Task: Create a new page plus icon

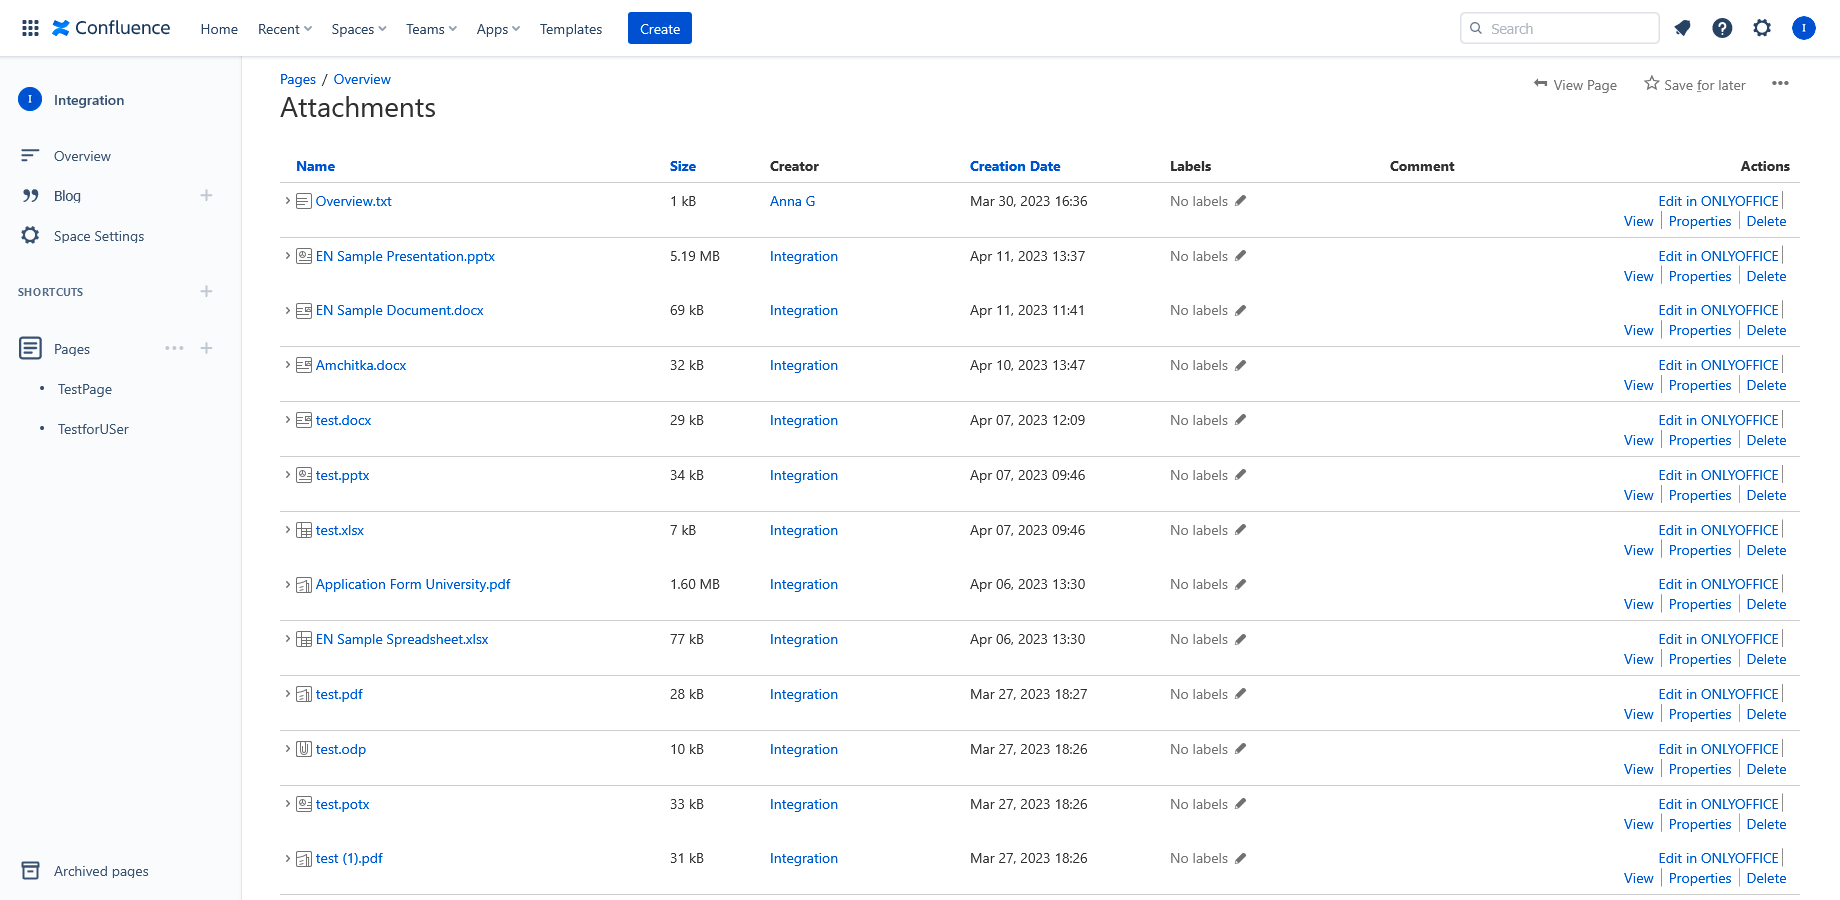Action: click(x=206, y=348)
